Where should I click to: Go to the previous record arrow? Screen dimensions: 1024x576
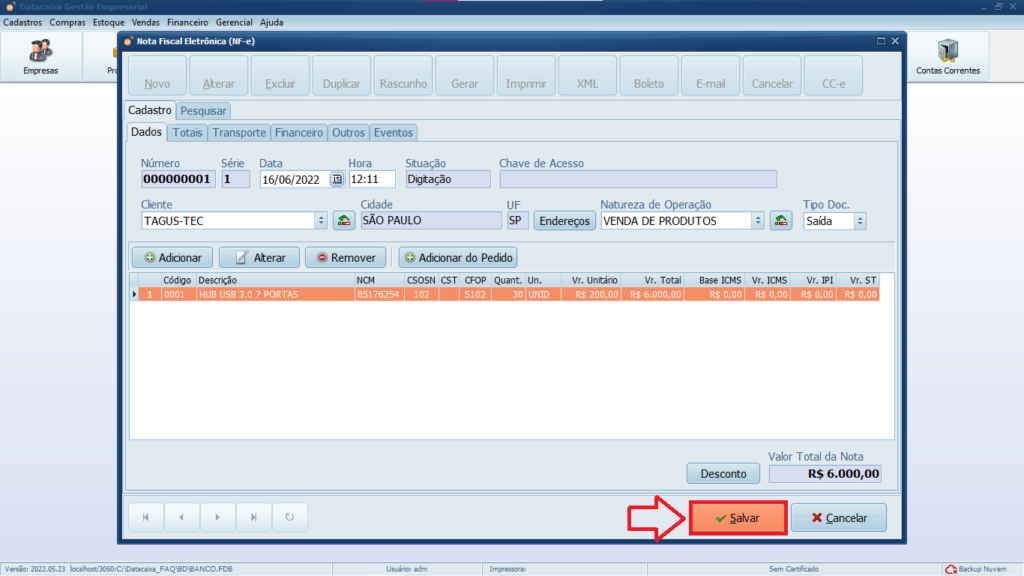pos(181,517)
